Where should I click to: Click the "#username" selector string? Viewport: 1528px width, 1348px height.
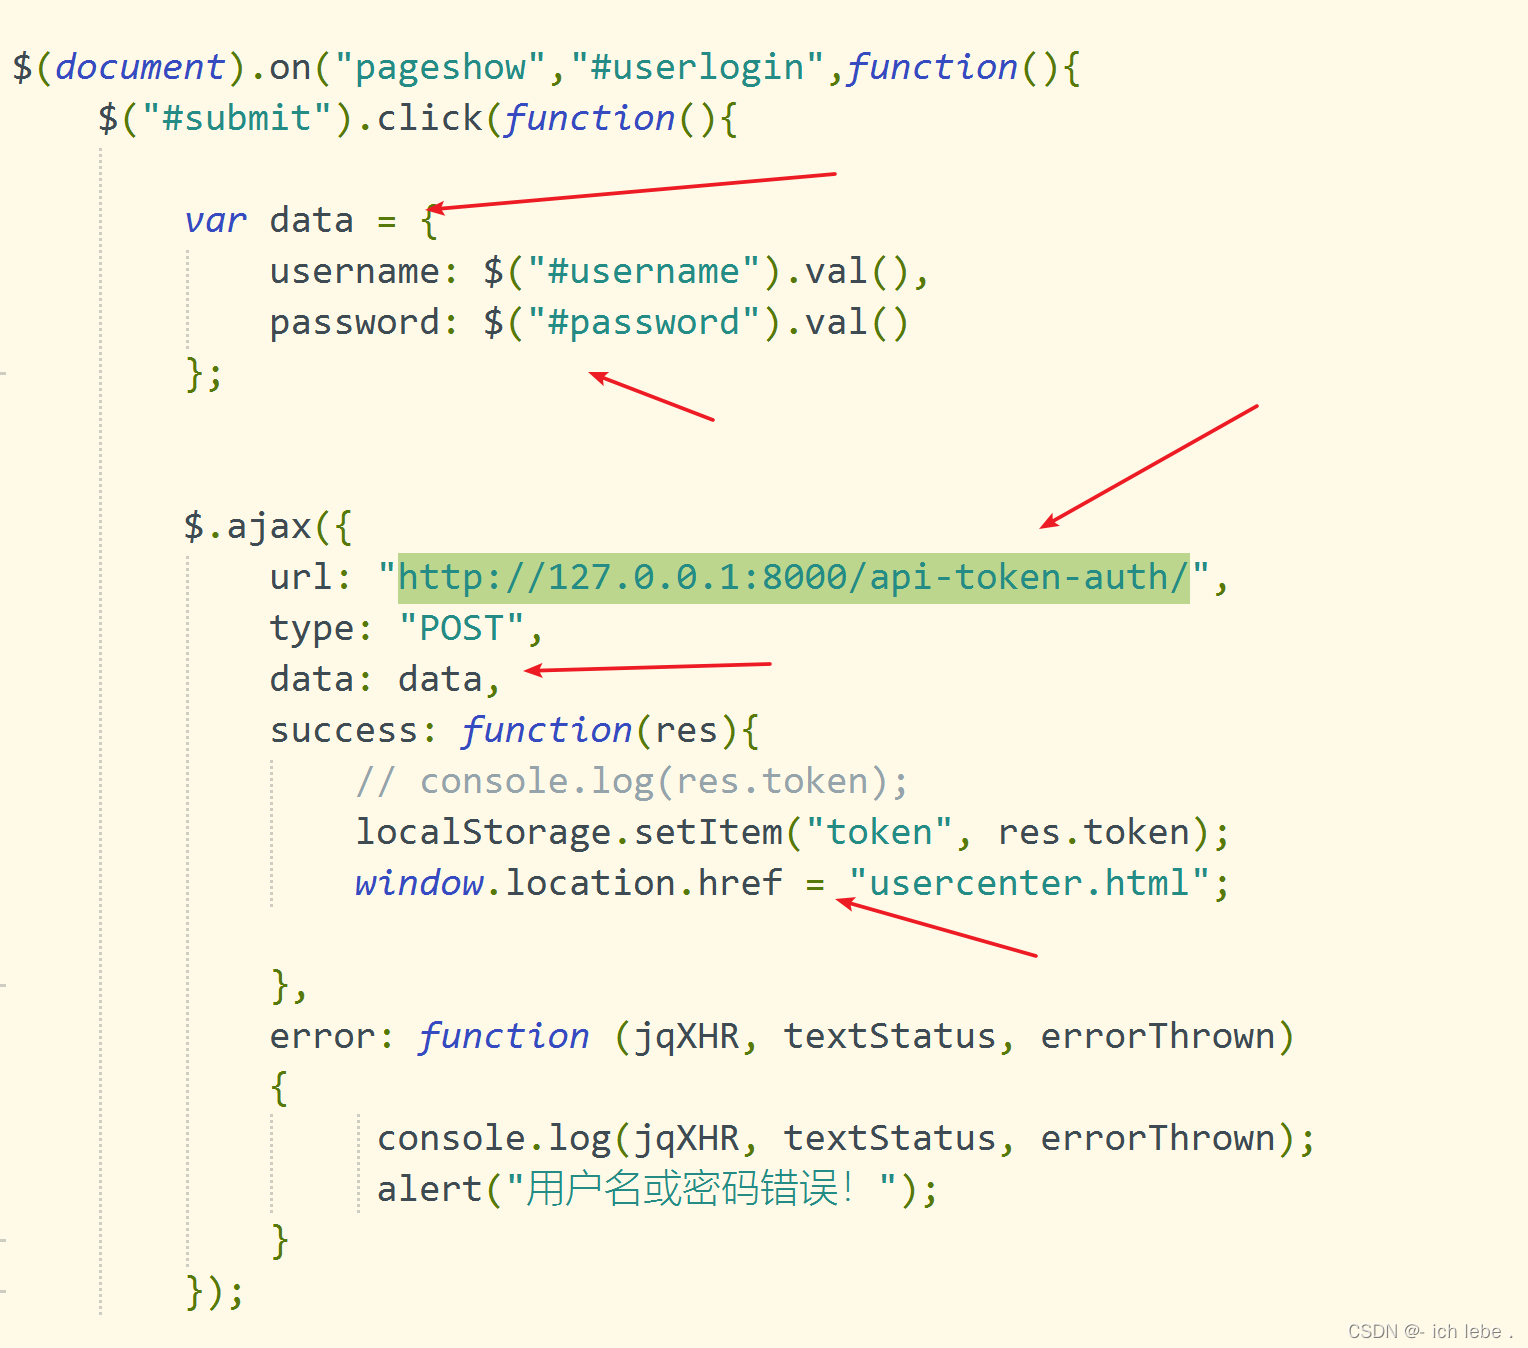(644, 271)
